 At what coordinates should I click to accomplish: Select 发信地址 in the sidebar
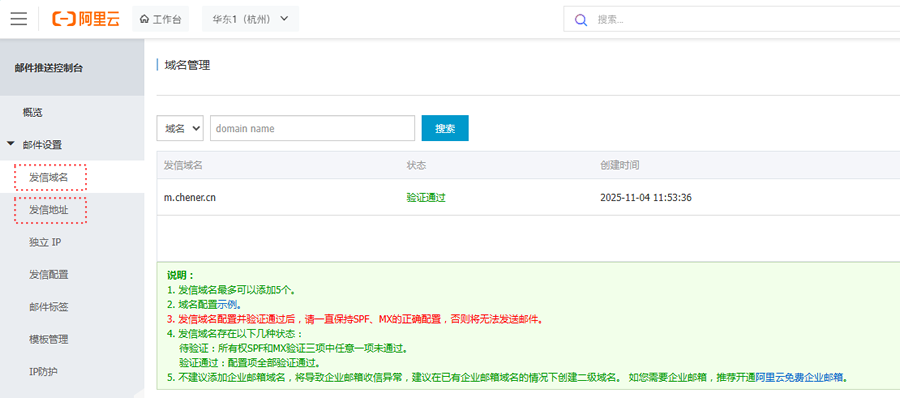(x=49, y=210)
